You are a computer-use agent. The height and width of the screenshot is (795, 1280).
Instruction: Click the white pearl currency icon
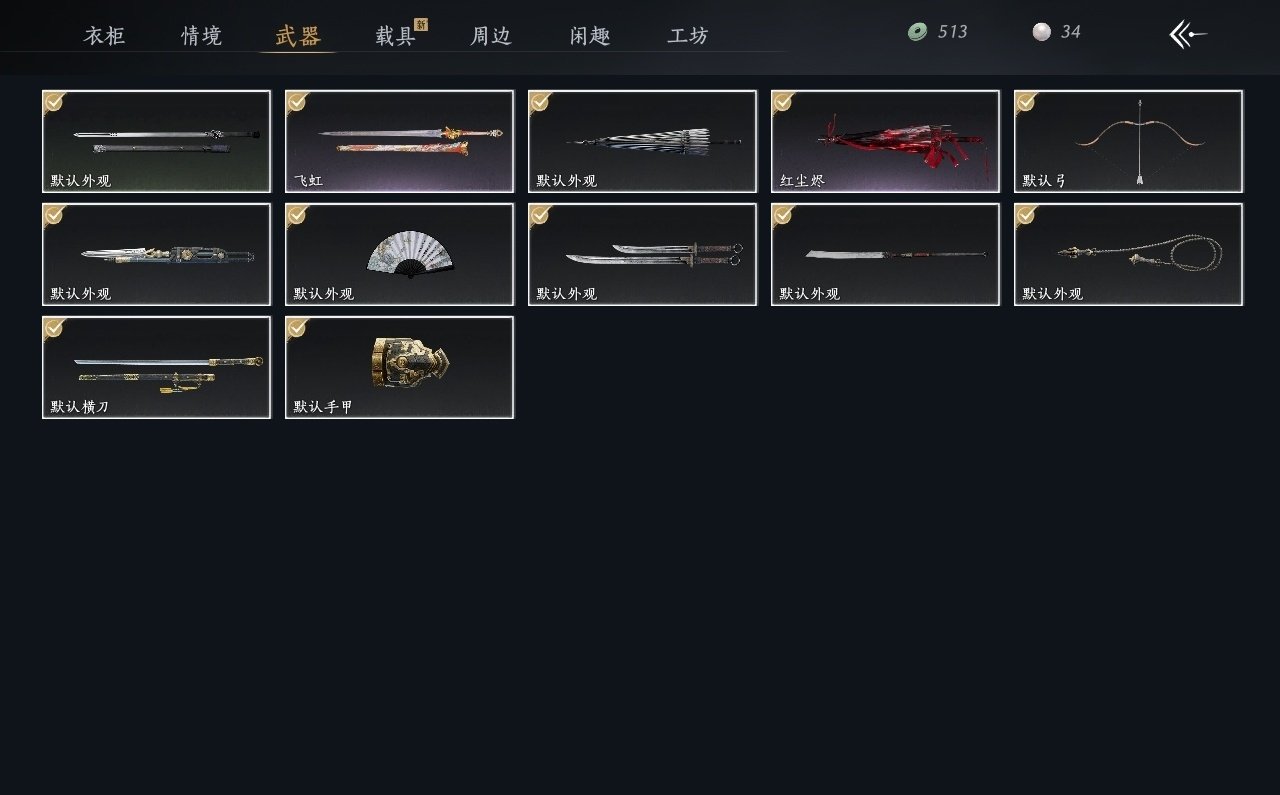tap(1042, 32)
